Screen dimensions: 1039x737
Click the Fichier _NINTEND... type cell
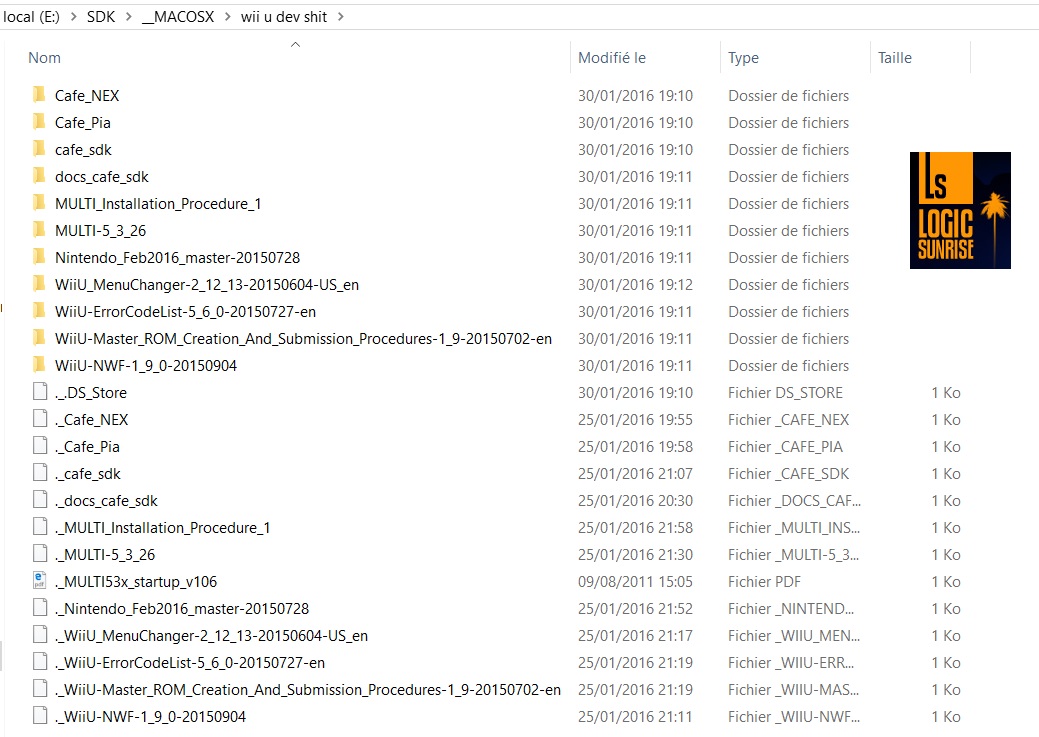pos(791,608)
